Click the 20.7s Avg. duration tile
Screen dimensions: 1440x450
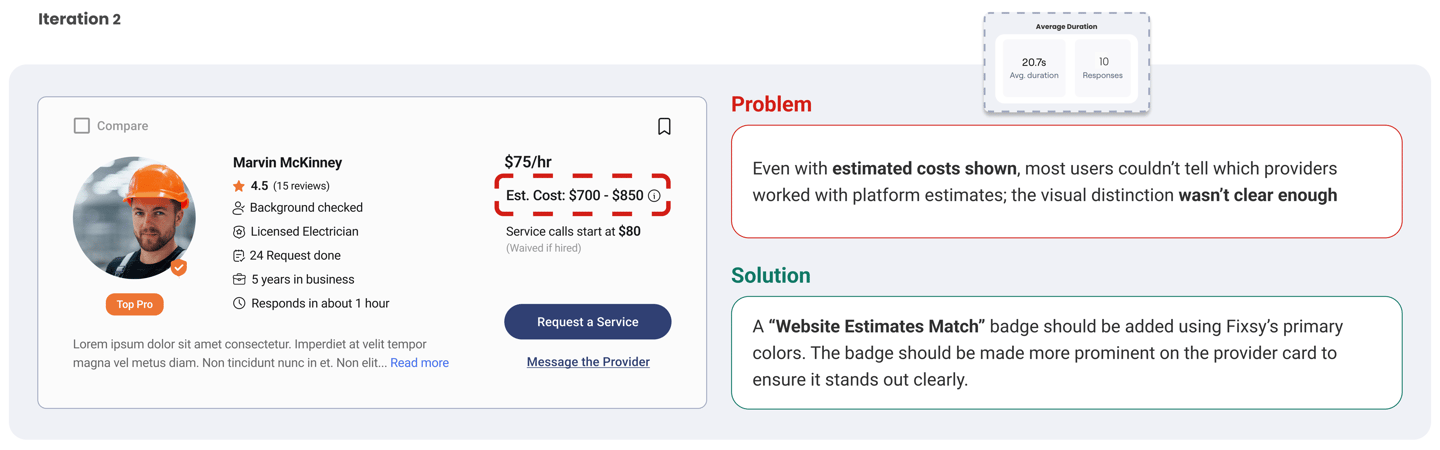(x=1034, y=67)
